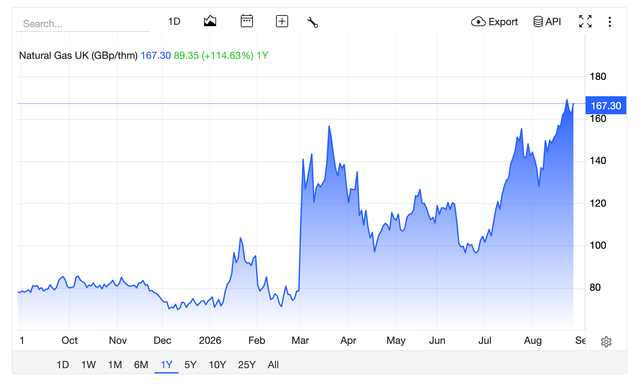Screen dimensions: 640x386
Task: Switch to the 1M range
Action: 115,365
